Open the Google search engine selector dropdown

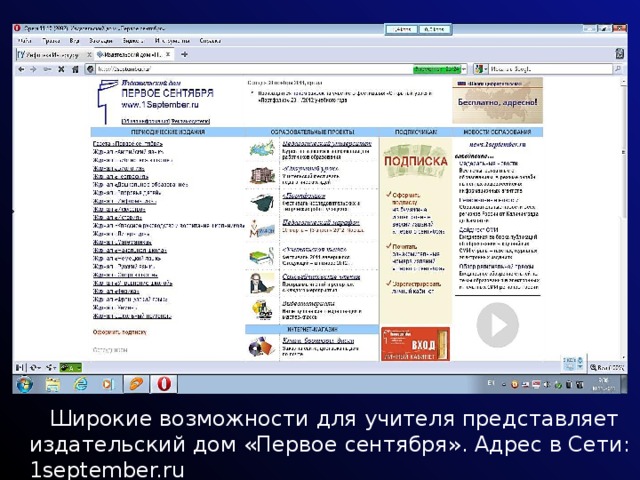point(481,69)
